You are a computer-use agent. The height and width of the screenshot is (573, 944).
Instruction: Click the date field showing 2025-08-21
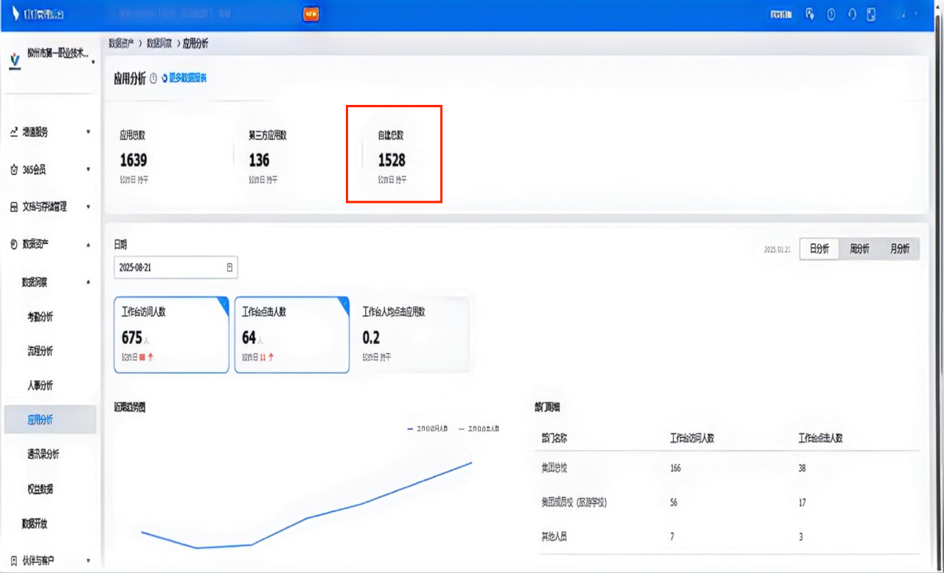[176, 268]
